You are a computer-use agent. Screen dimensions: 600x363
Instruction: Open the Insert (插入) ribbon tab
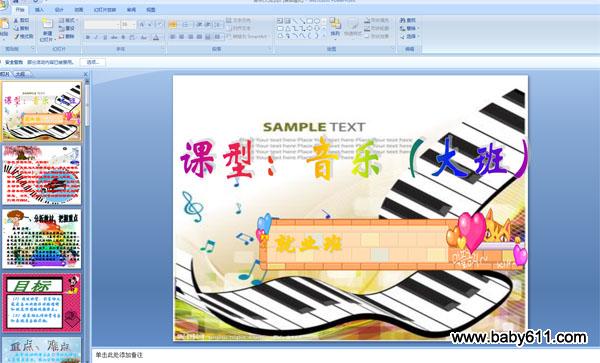pos(39,10)
